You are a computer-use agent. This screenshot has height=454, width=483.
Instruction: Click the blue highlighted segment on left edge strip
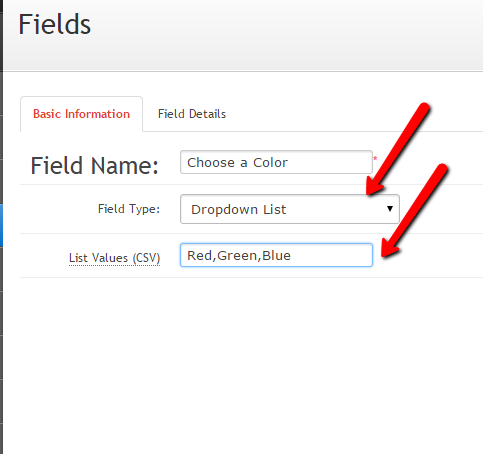coord(1,226)
